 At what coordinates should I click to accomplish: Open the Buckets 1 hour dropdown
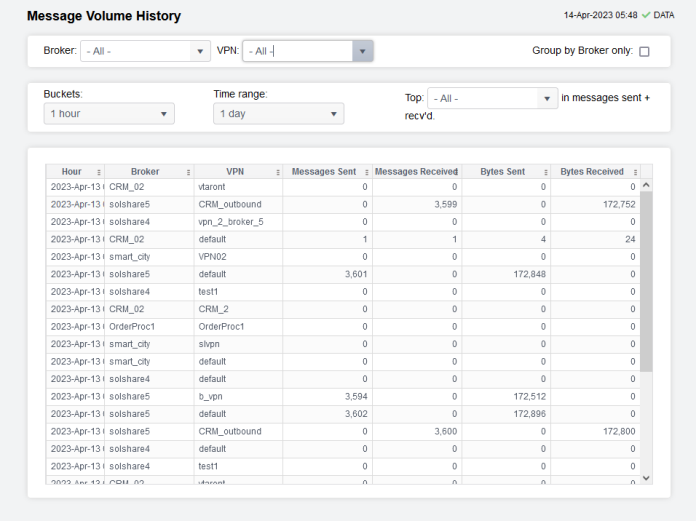pyautogui.click(x=109, y=114)
